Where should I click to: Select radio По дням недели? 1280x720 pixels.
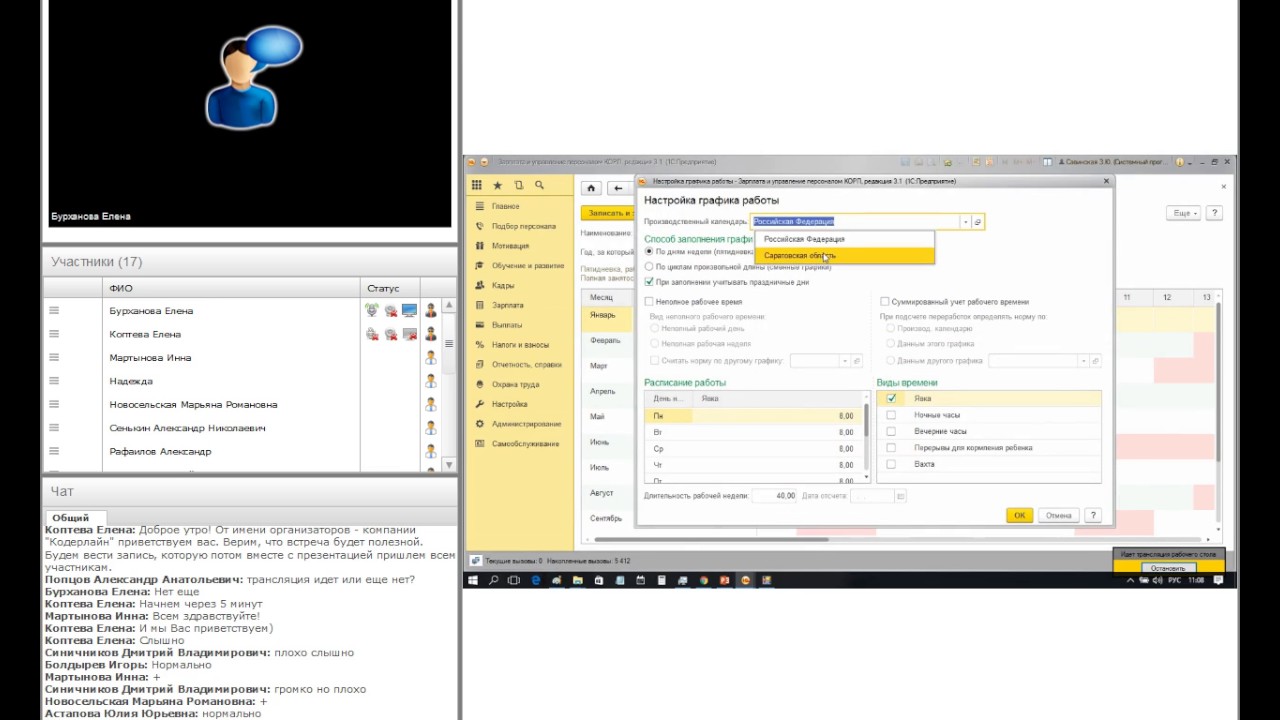(x=649, y=252)
